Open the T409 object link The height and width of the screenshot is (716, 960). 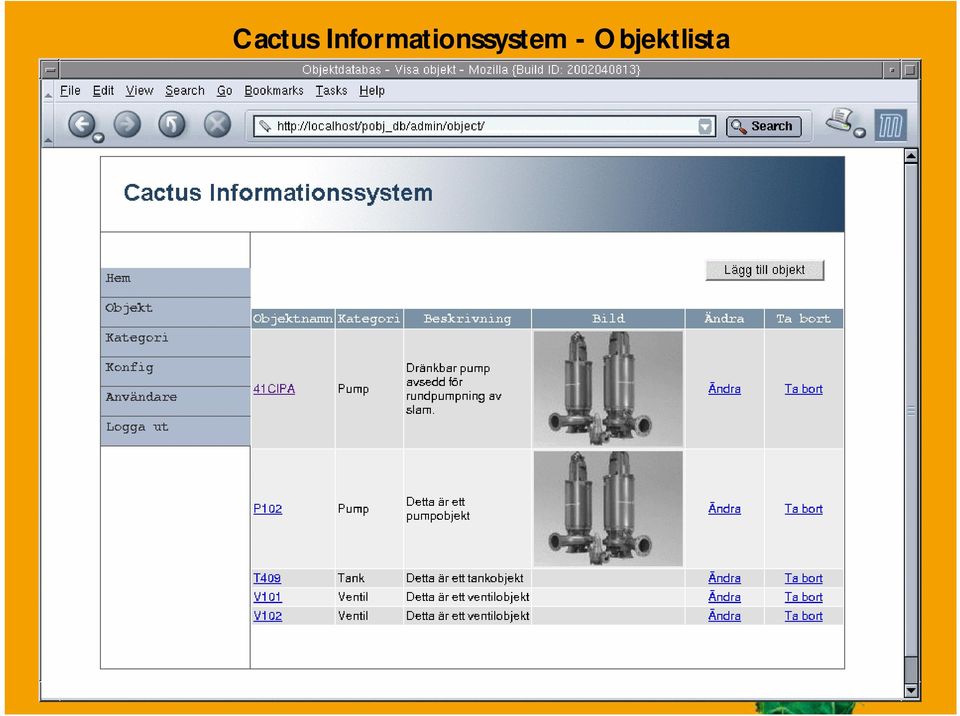coord(267,578)
